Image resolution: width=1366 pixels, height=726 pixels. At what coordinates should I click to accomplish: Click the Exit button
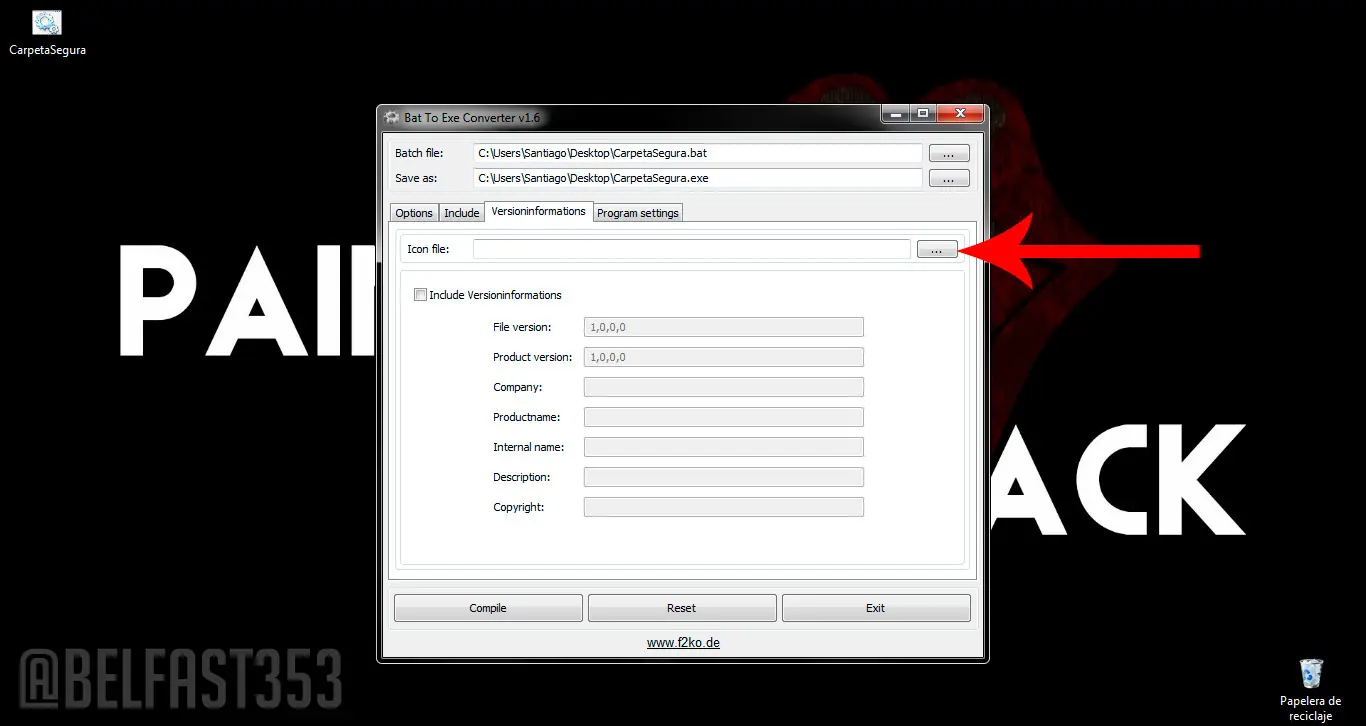coord(876,608)
